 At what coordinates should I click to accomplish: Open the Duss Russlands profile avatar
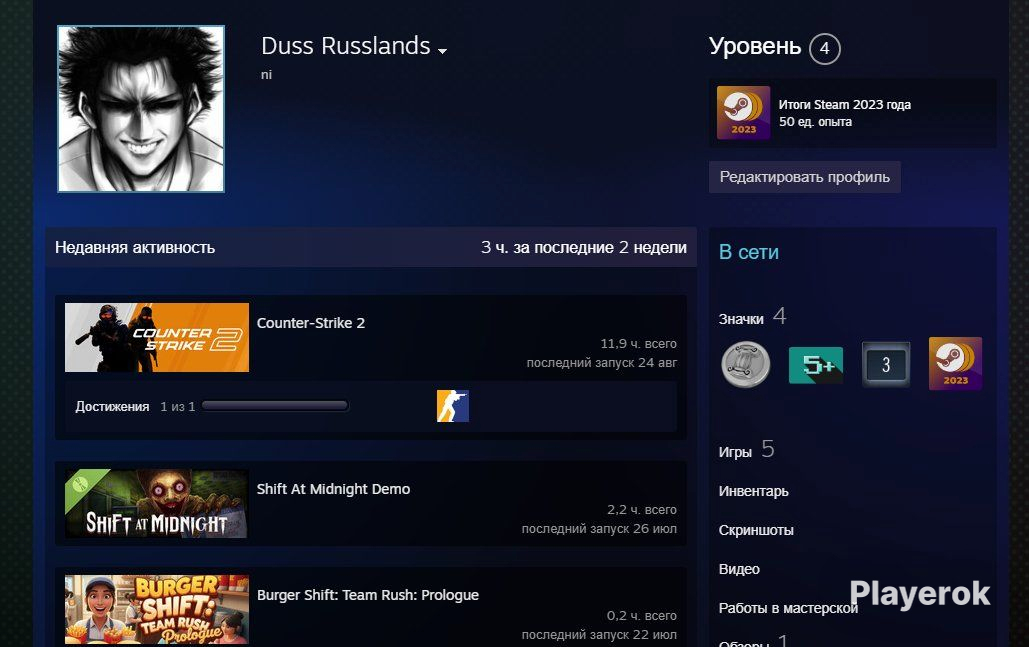[x=141, y=109]
